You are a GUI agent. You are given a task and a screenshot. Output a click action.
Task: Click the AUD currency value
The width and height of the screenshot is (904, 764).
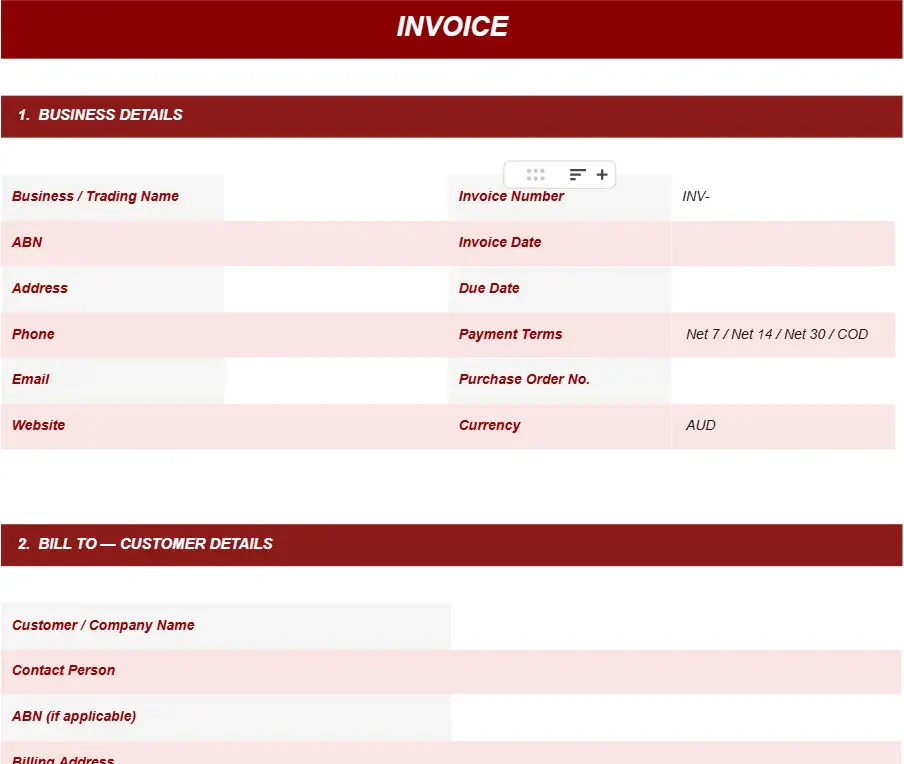click(700, 426)
